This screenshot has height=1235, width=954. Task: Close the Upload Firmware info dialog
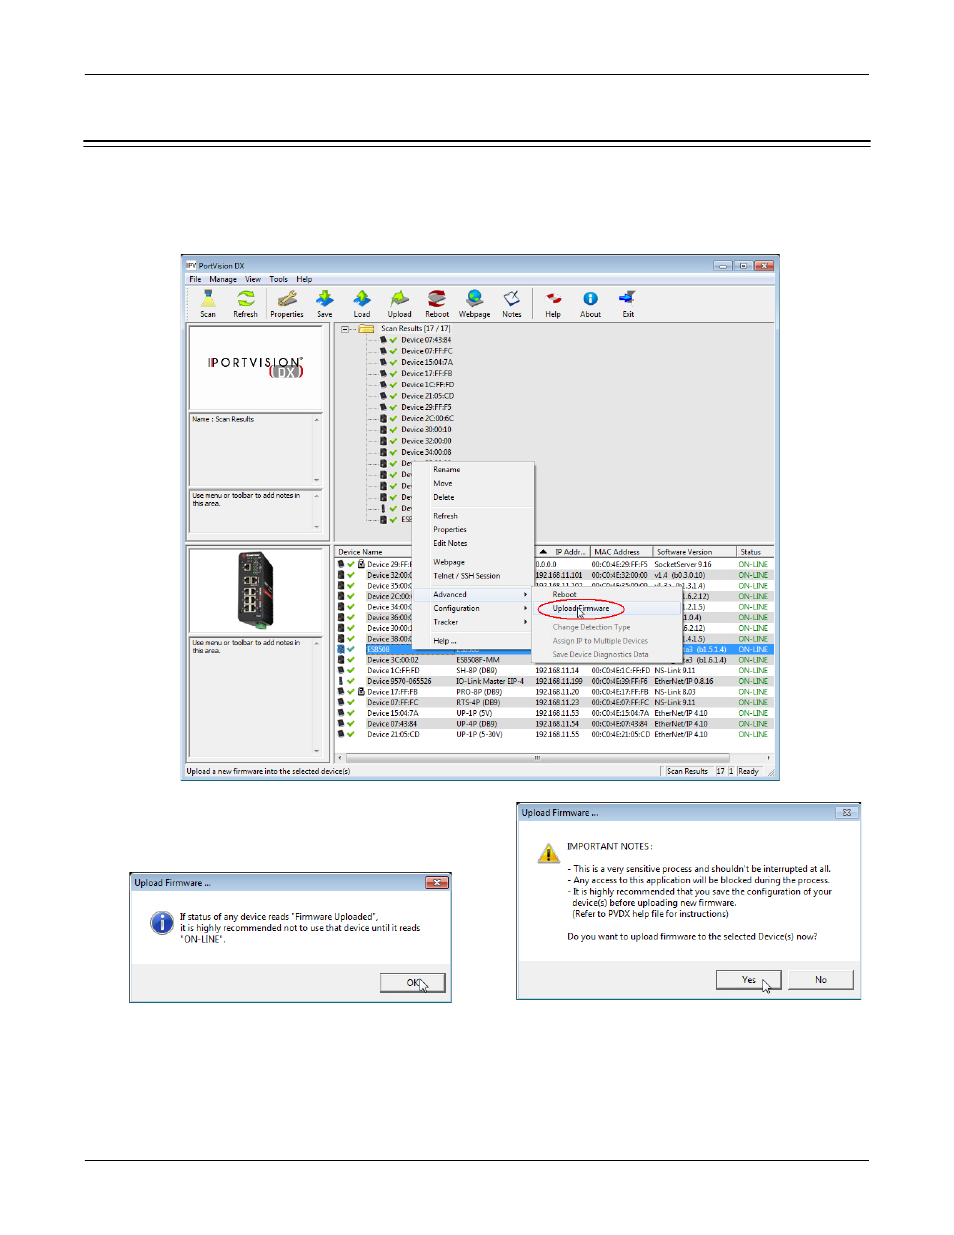pyautogui.click(x=437, y=882)
